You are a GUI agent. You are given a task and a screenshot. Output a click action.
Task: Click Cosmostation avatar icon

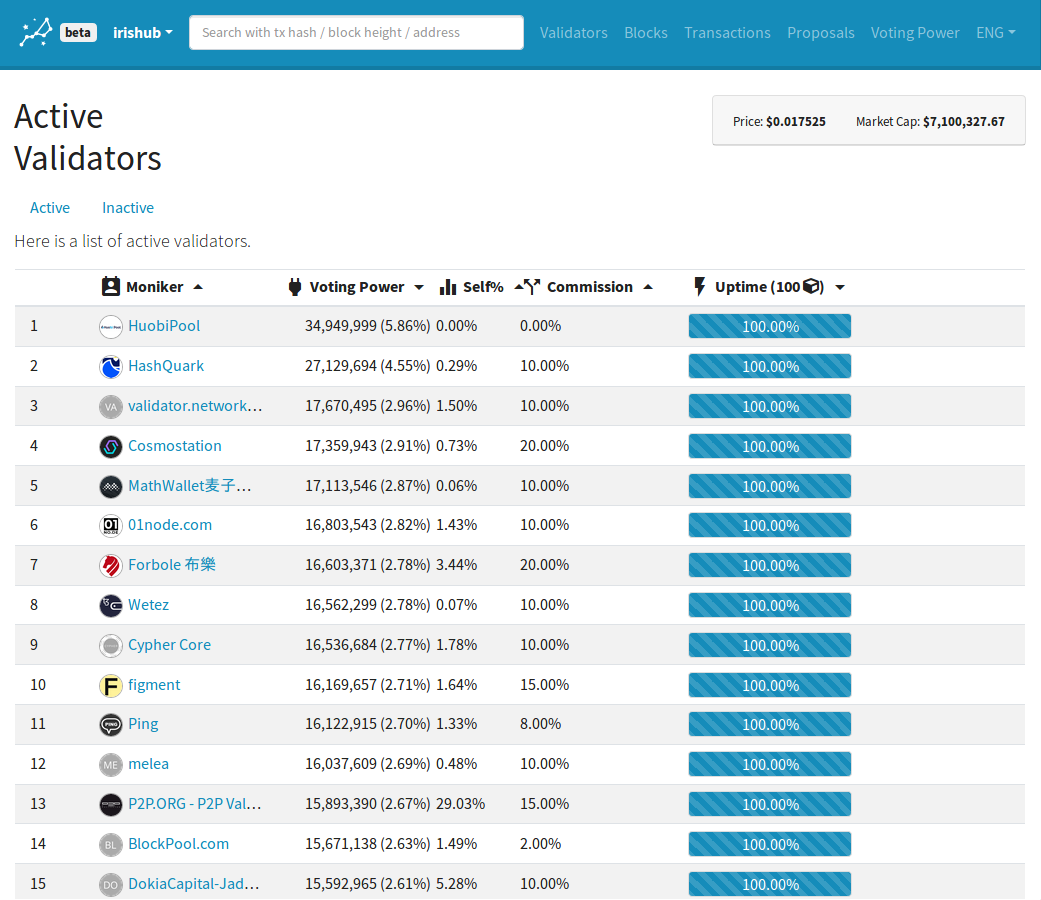(x=111, y=447)
